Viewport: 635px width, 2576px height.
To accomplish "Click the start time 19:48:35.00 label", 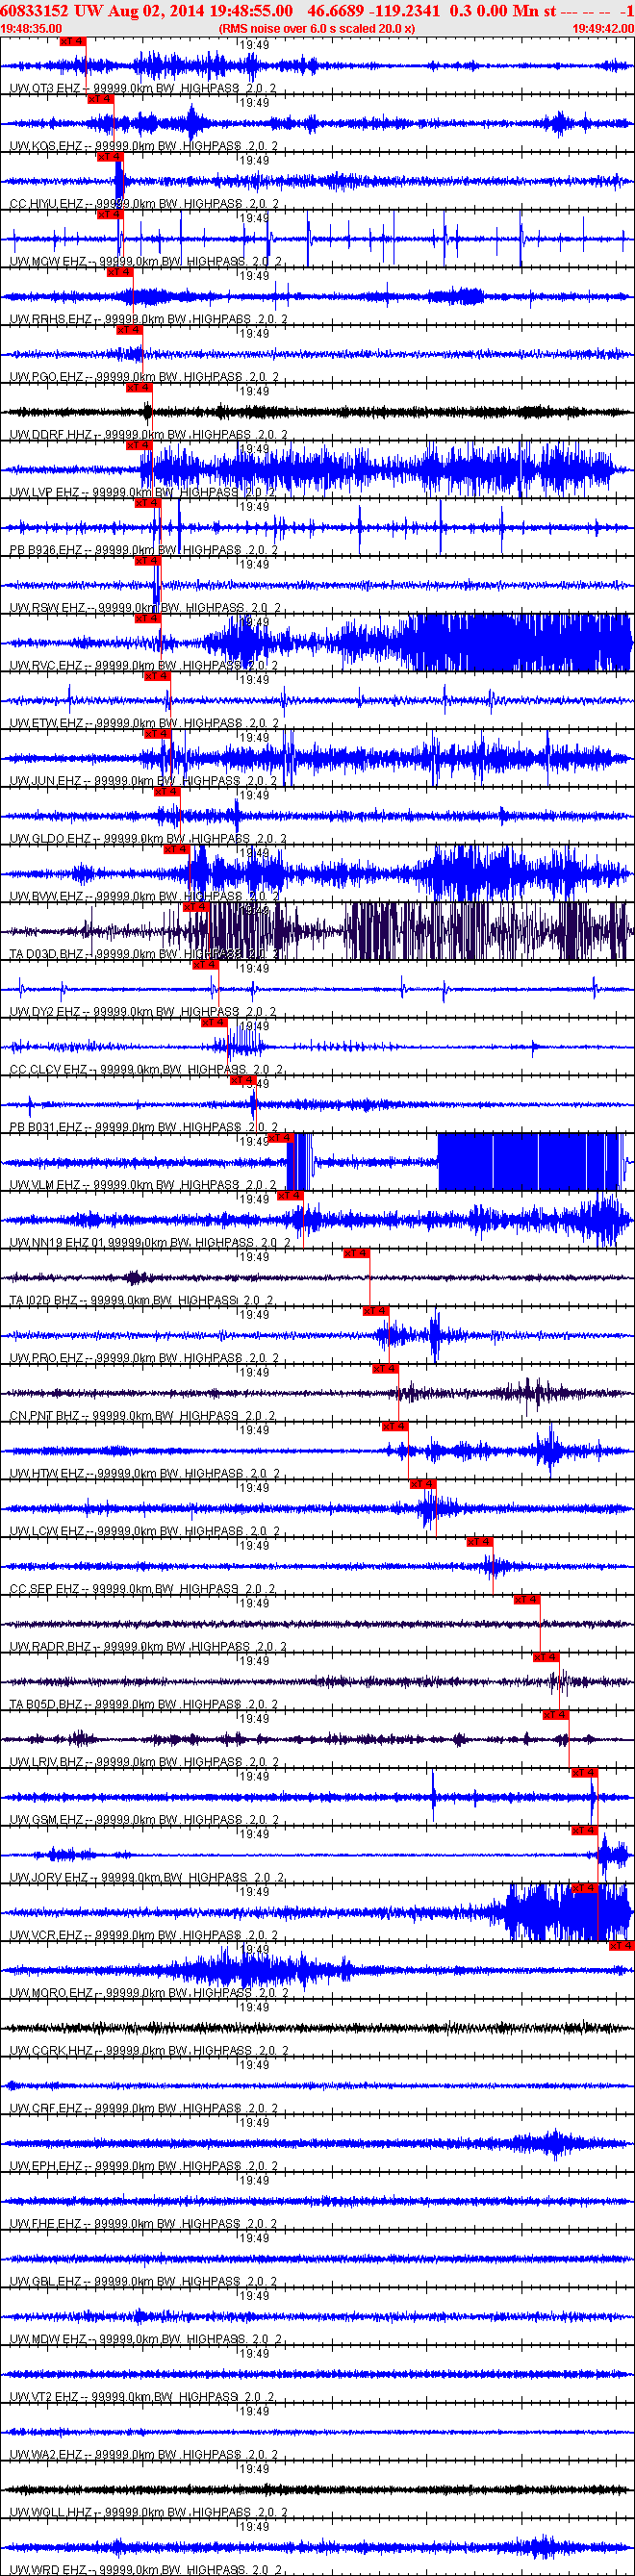I will tap(31, 29).
